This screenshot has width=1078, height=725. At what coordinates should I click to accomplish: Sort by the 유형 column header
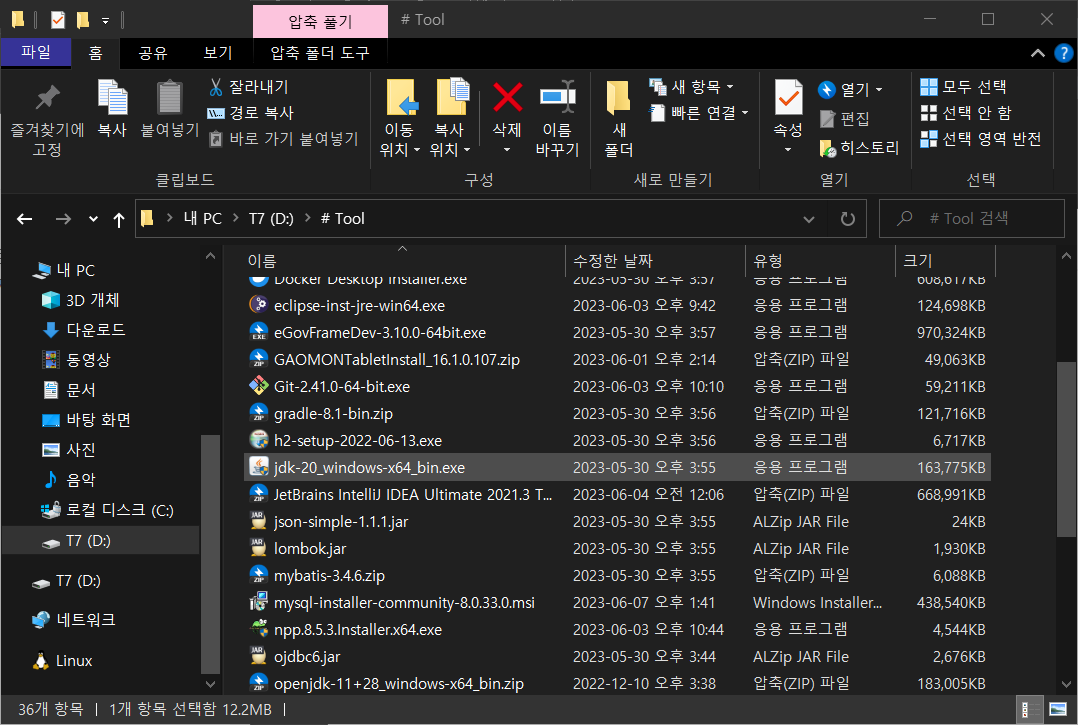[x=820, y=260]
